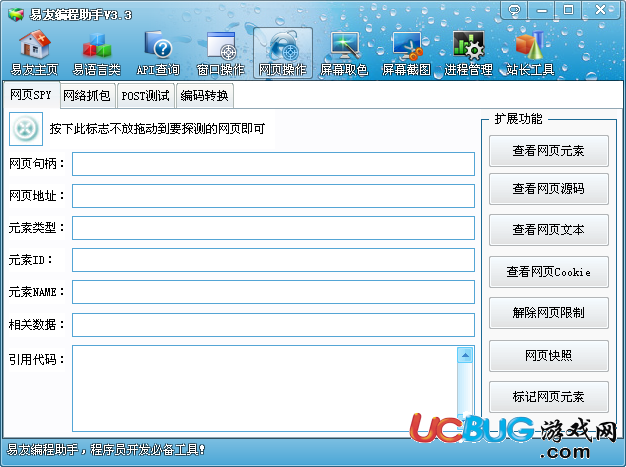Click the speech bubble feedback icon in the title bar
This screenshot has width=626, height=467.
(514, 10)
